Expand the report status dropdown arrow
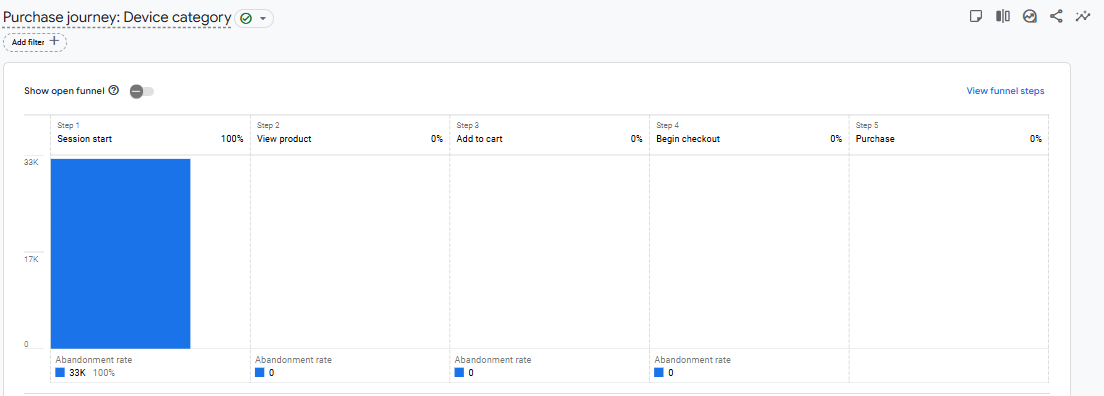The image size is (1104, 396). [x=263, y=19]
